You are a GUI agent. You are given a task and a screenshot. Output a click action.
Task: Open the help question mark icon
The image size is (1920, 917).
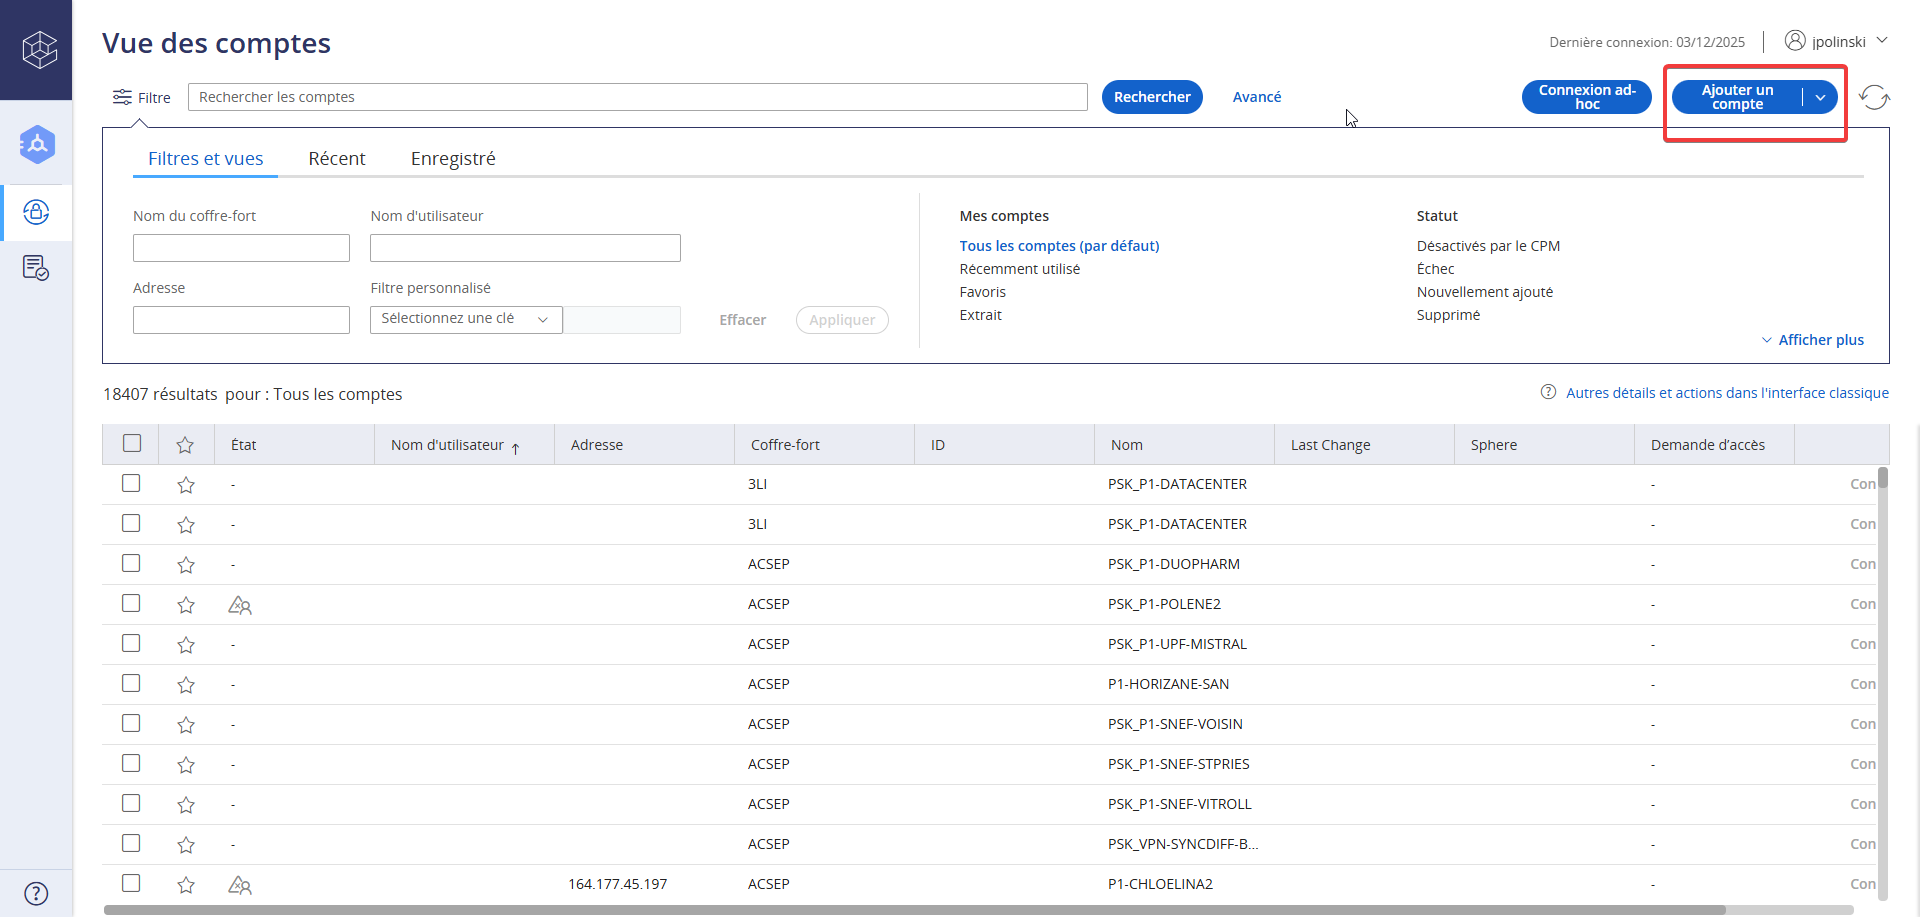tap(36, 893)
